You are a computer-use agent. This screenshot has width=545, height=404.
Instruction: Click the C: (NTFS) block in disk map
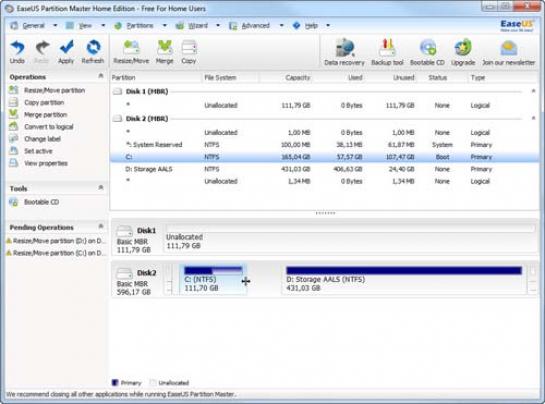[213, 280]
